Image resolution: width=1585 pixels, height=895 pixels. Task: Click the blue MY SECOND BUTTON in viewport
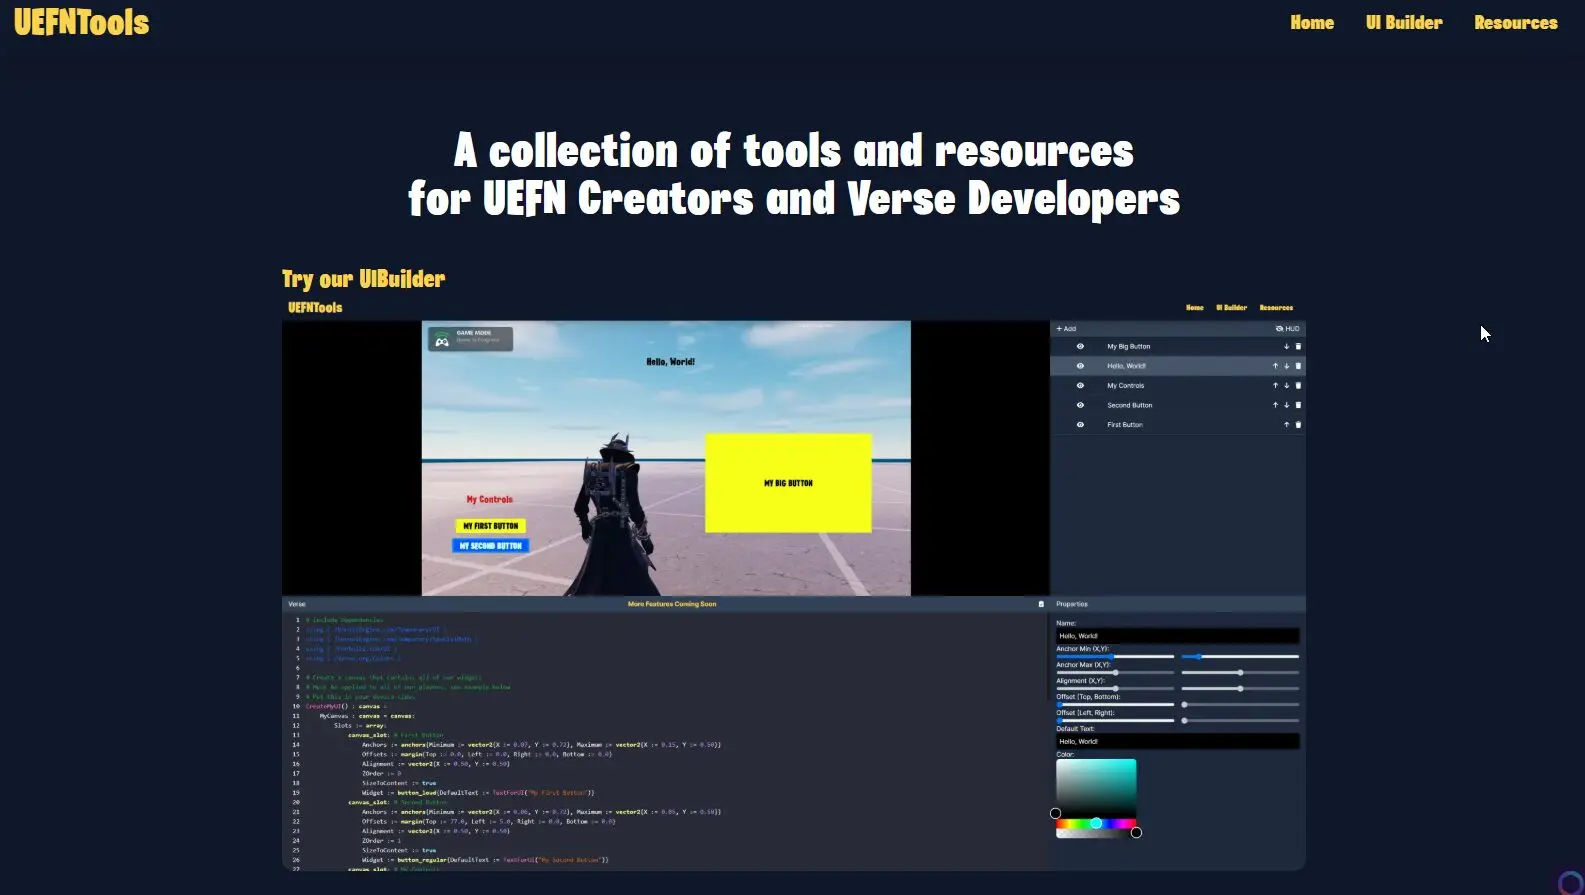491,546
